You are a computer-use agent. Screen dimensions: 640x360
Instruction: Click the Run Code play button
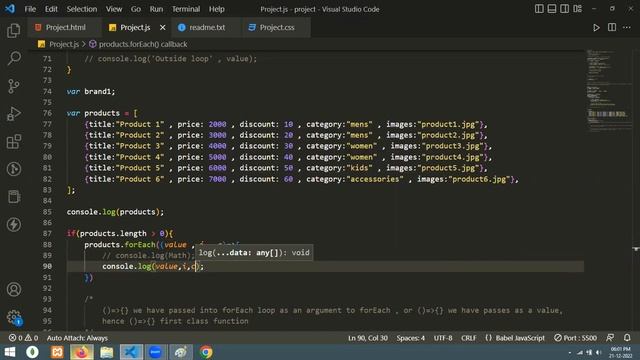click(596, 27)
